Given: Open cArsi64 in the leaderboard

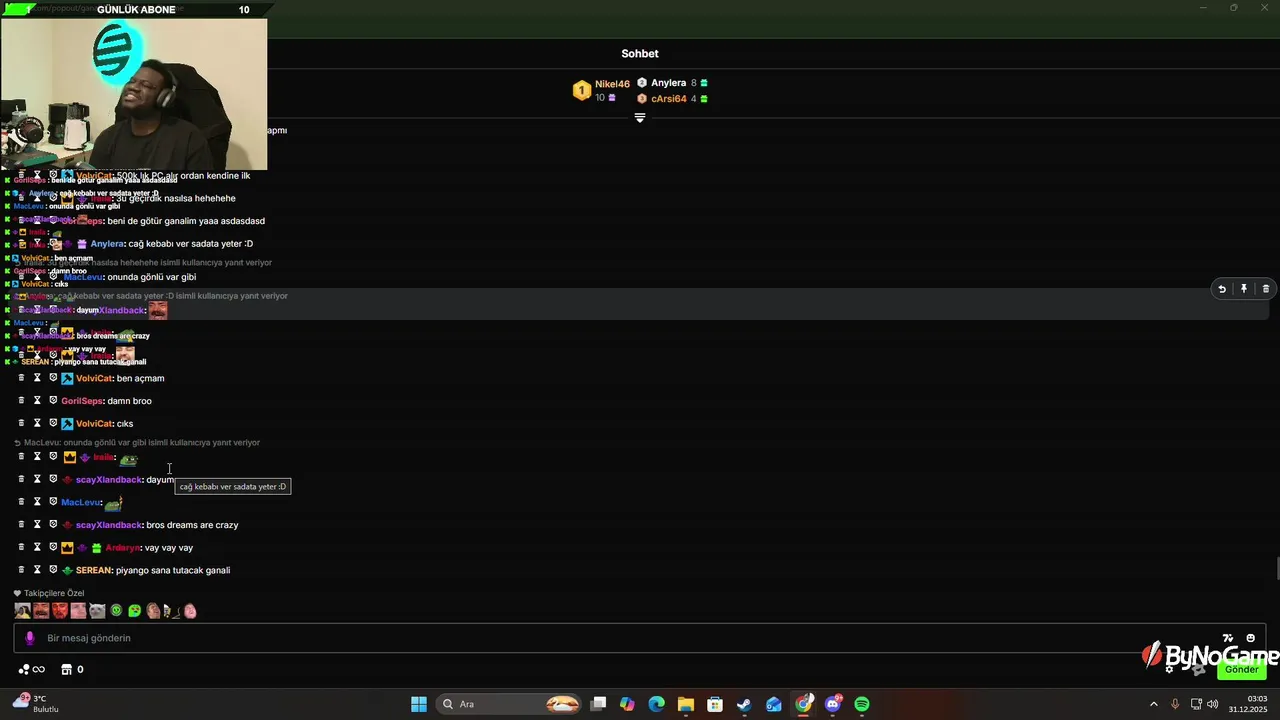Looking at the screenshot, I should pyautogui.click(x=669, y=99).
